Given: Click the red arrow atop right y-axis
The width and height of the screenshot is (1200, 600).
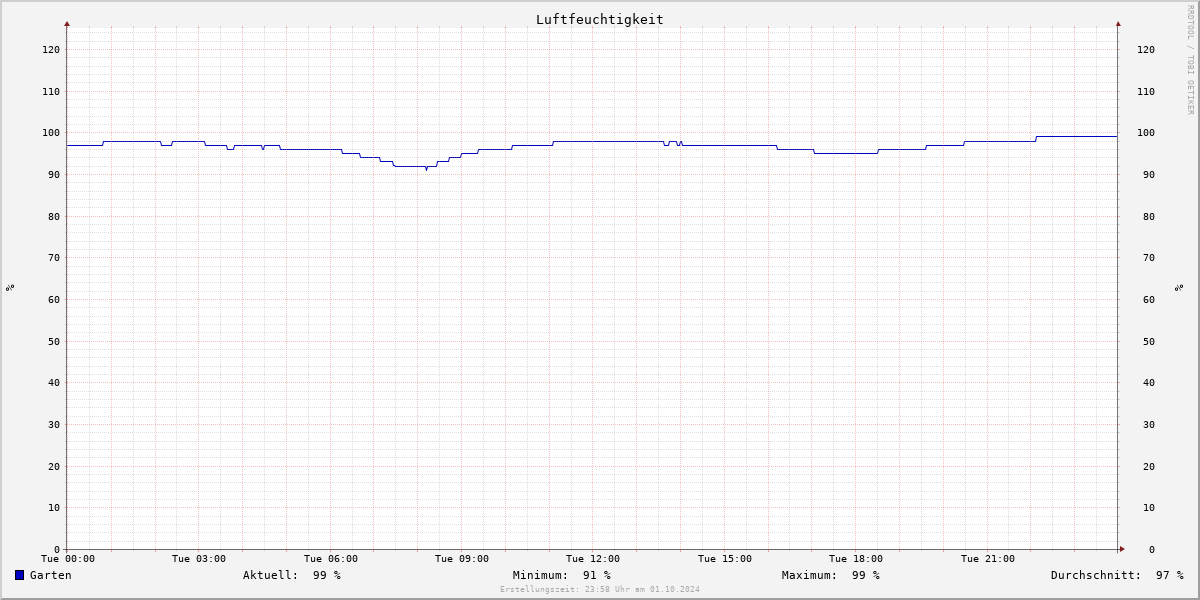Looking at the screenshot, I should pyautogui.click(x=1118, y=23).
